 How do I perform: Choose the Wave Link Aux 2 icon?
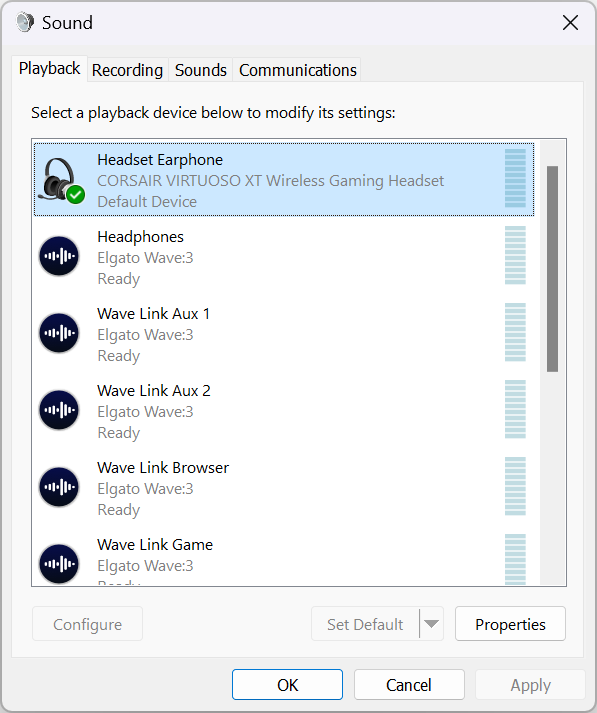click(59, 410)
